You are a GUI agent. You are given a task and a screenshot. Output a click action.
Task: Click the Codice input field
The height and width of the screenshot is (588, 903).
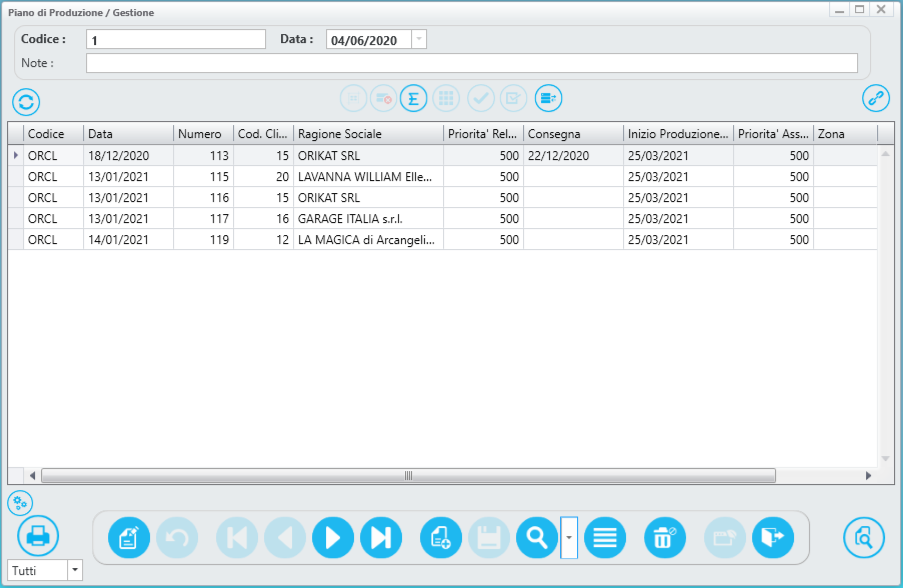tap(176, 40)
